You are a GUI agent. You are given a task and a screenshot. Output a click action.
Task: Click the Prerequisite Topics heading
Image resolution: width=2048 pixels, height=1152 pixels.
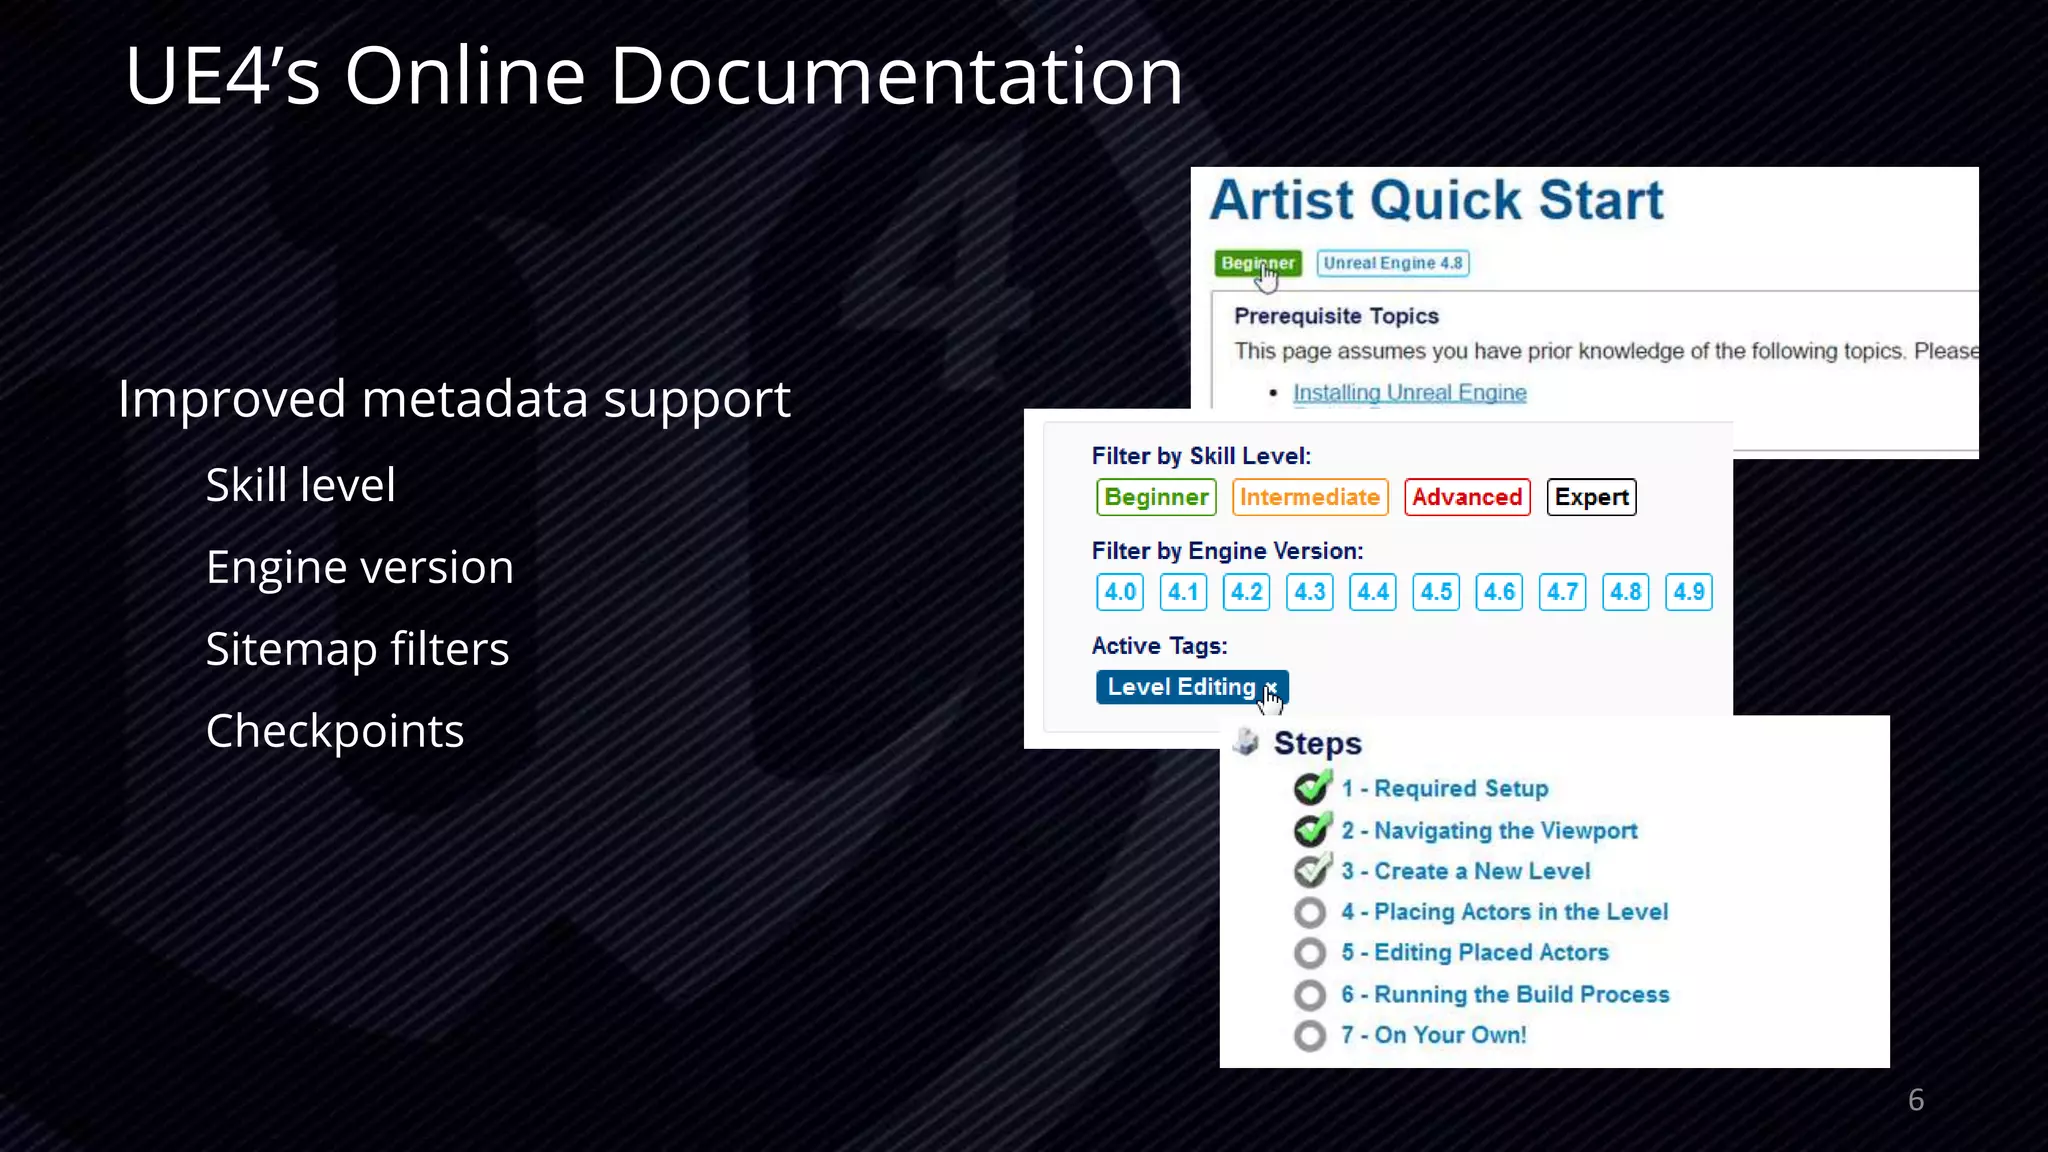(x=1336, y=316)
